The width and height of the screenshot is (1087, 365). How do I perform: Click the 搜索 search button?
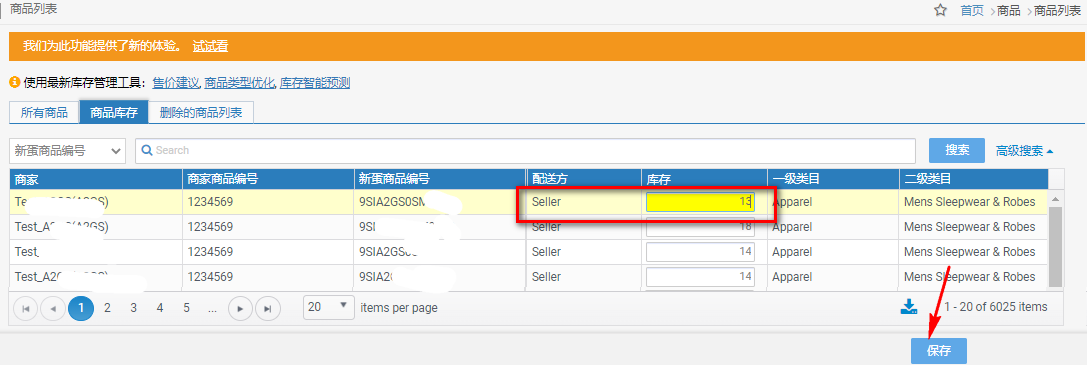coord(957,150)
